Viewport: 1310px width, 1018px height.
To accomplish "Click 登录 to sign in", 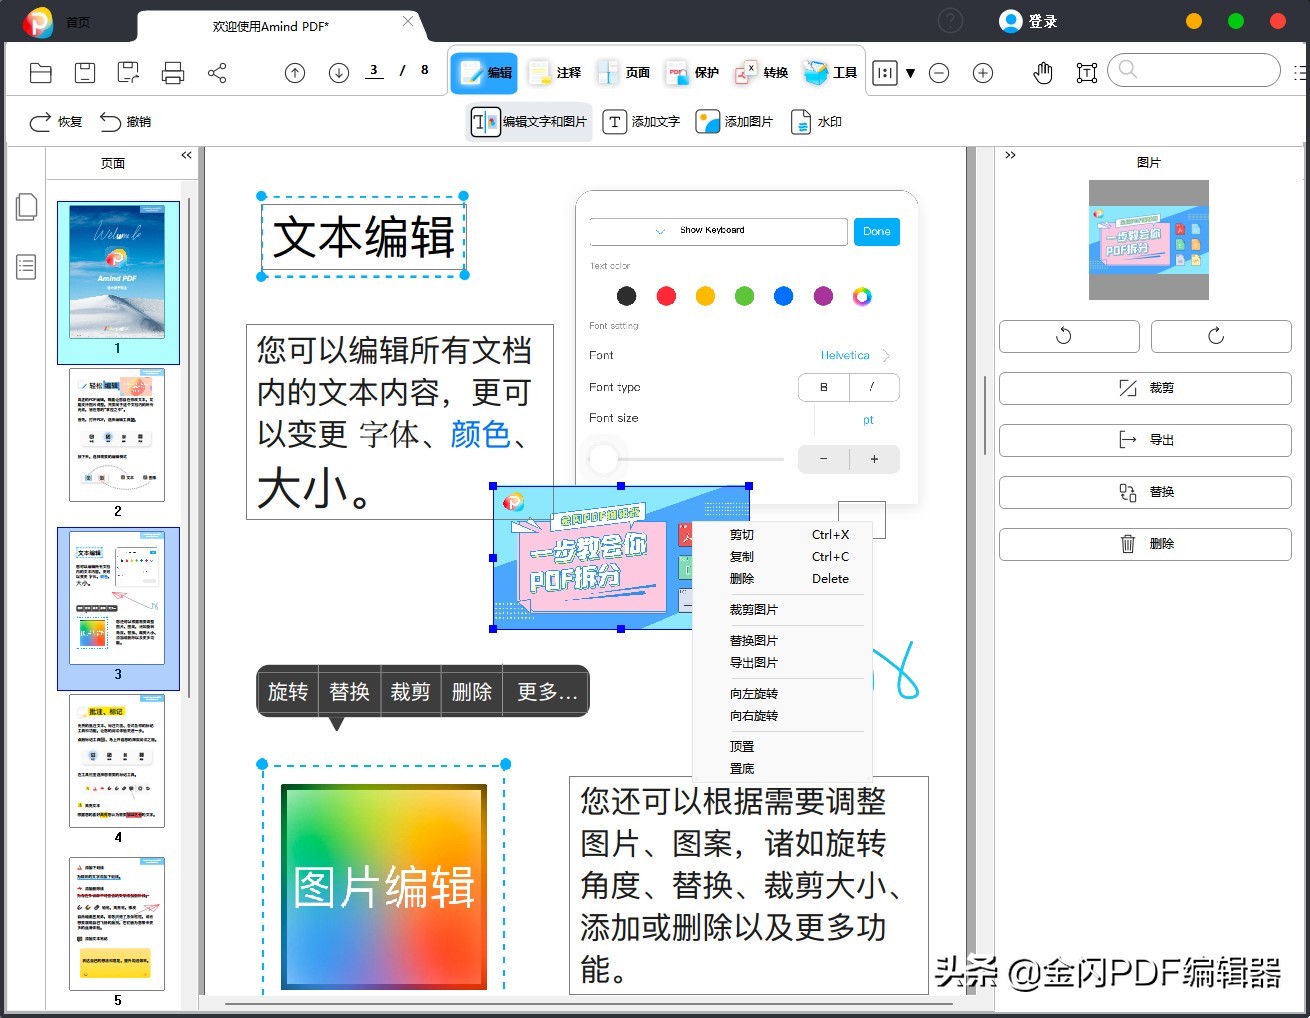I will [1029, 21].
